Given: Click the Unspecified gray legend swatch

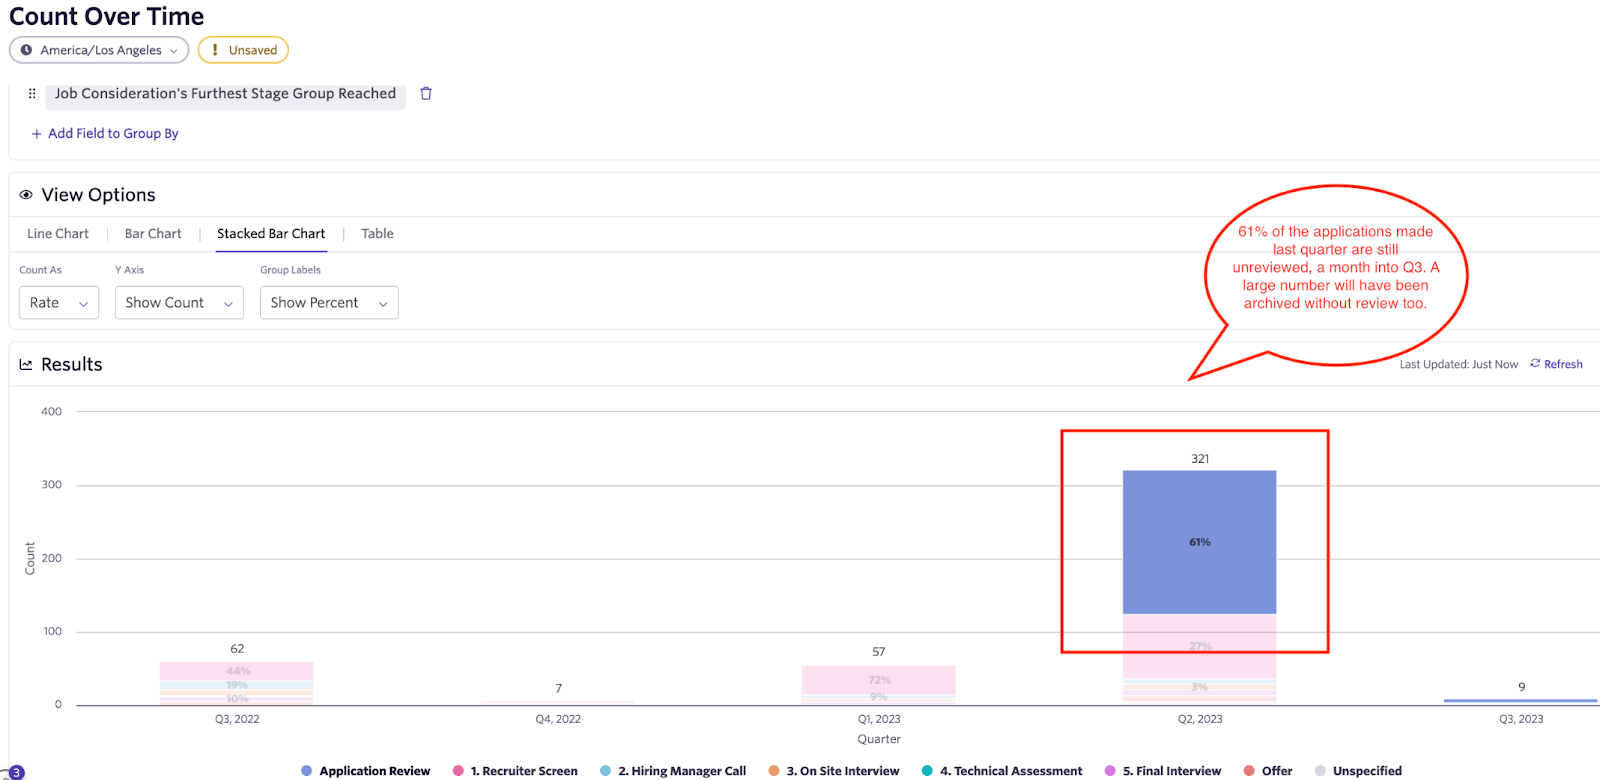Looking at the screenshot, I should tap(1320, 771).
